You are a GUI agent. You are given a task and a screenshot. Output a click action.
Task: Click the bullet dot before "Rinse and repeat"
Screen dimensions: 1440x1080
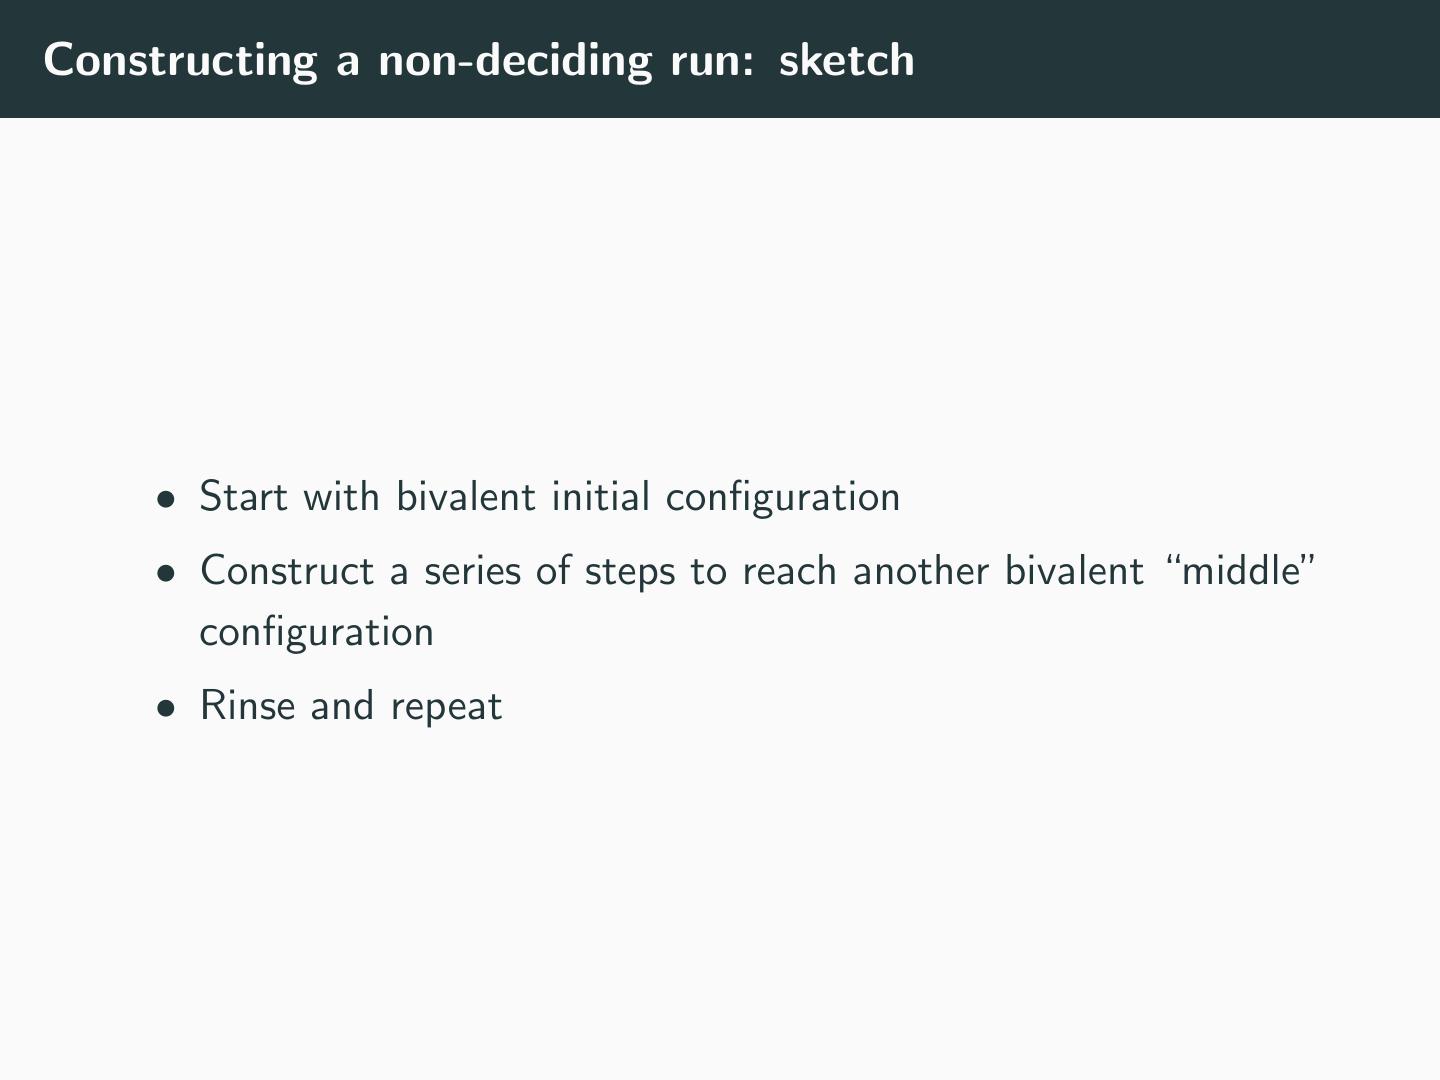tap(166, 707)
